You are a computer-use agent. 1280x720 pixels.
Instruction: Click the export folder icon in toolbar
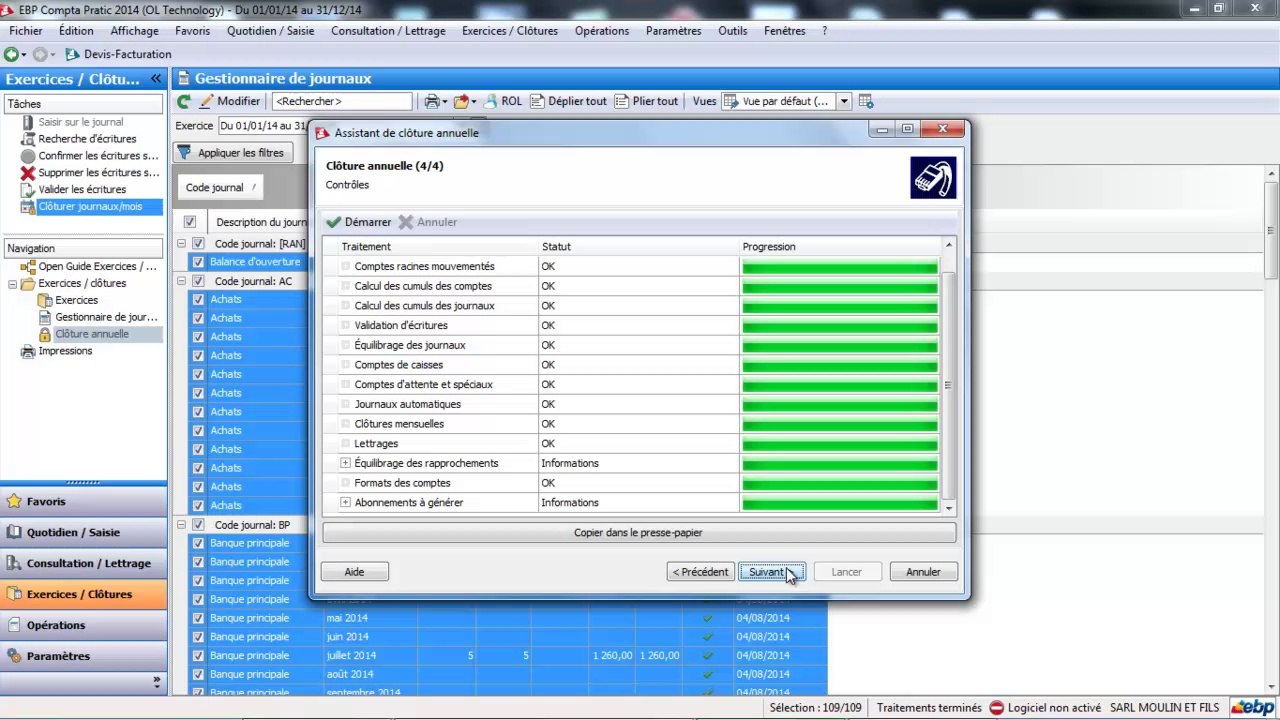tap(461, 101)
